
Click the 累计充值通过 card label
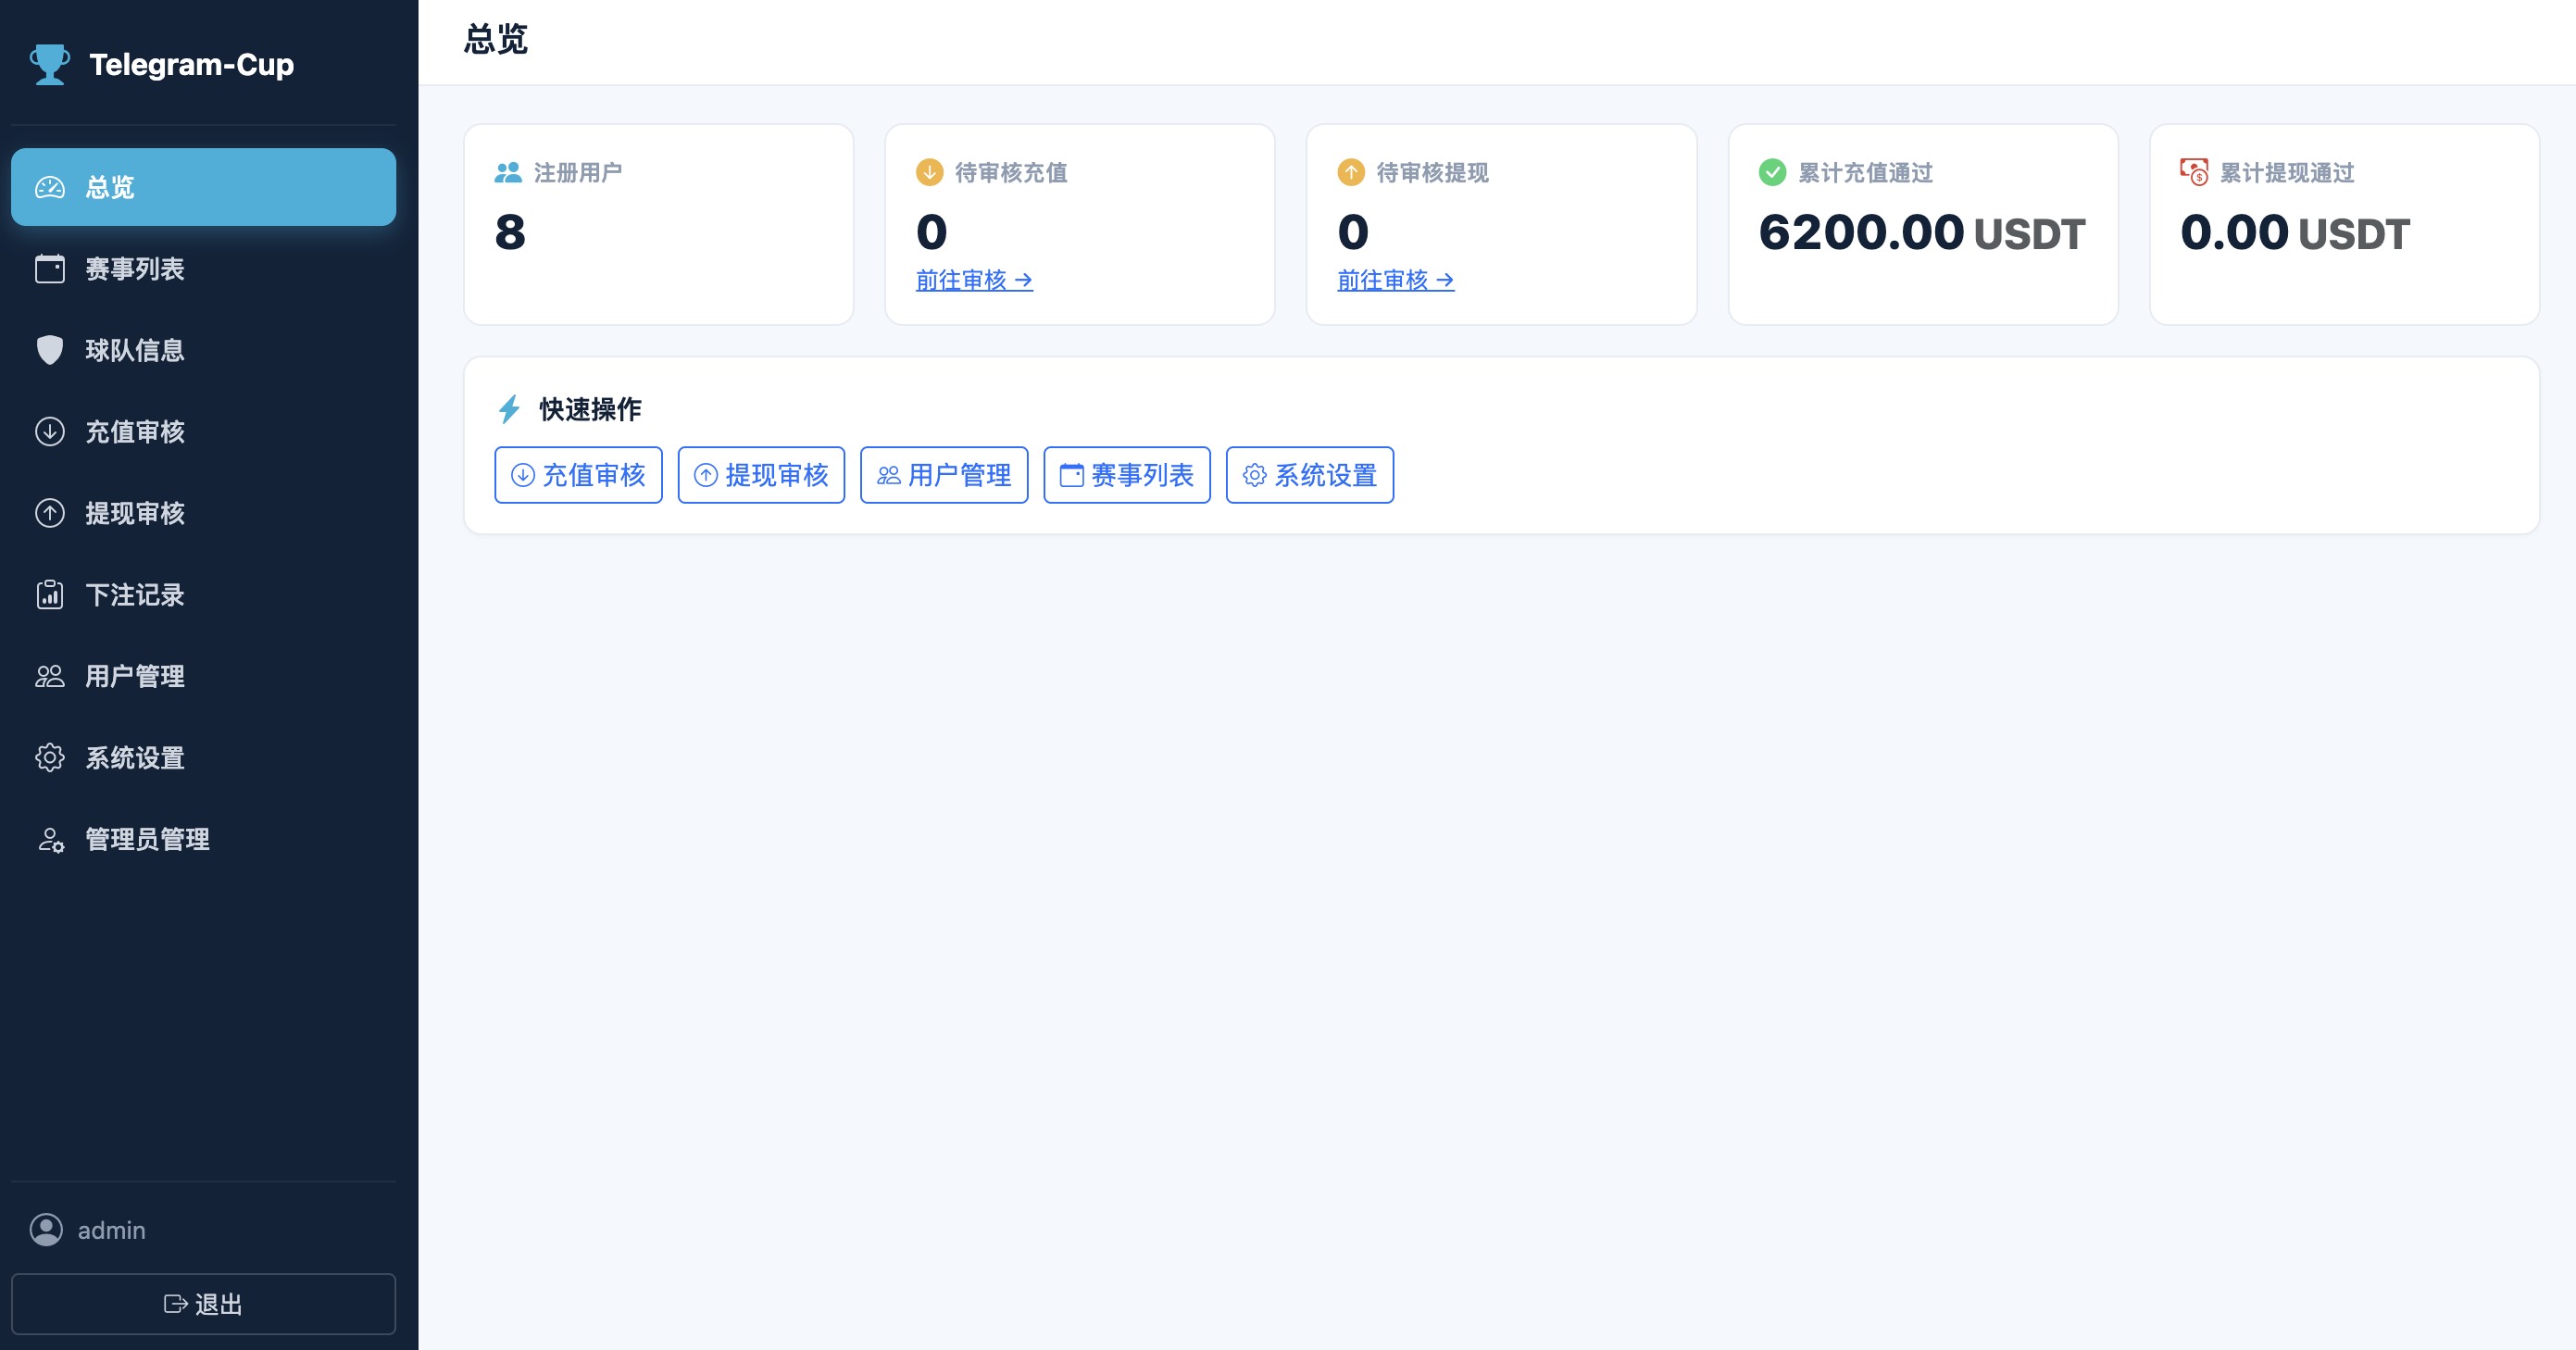(x=1865, y=172)
